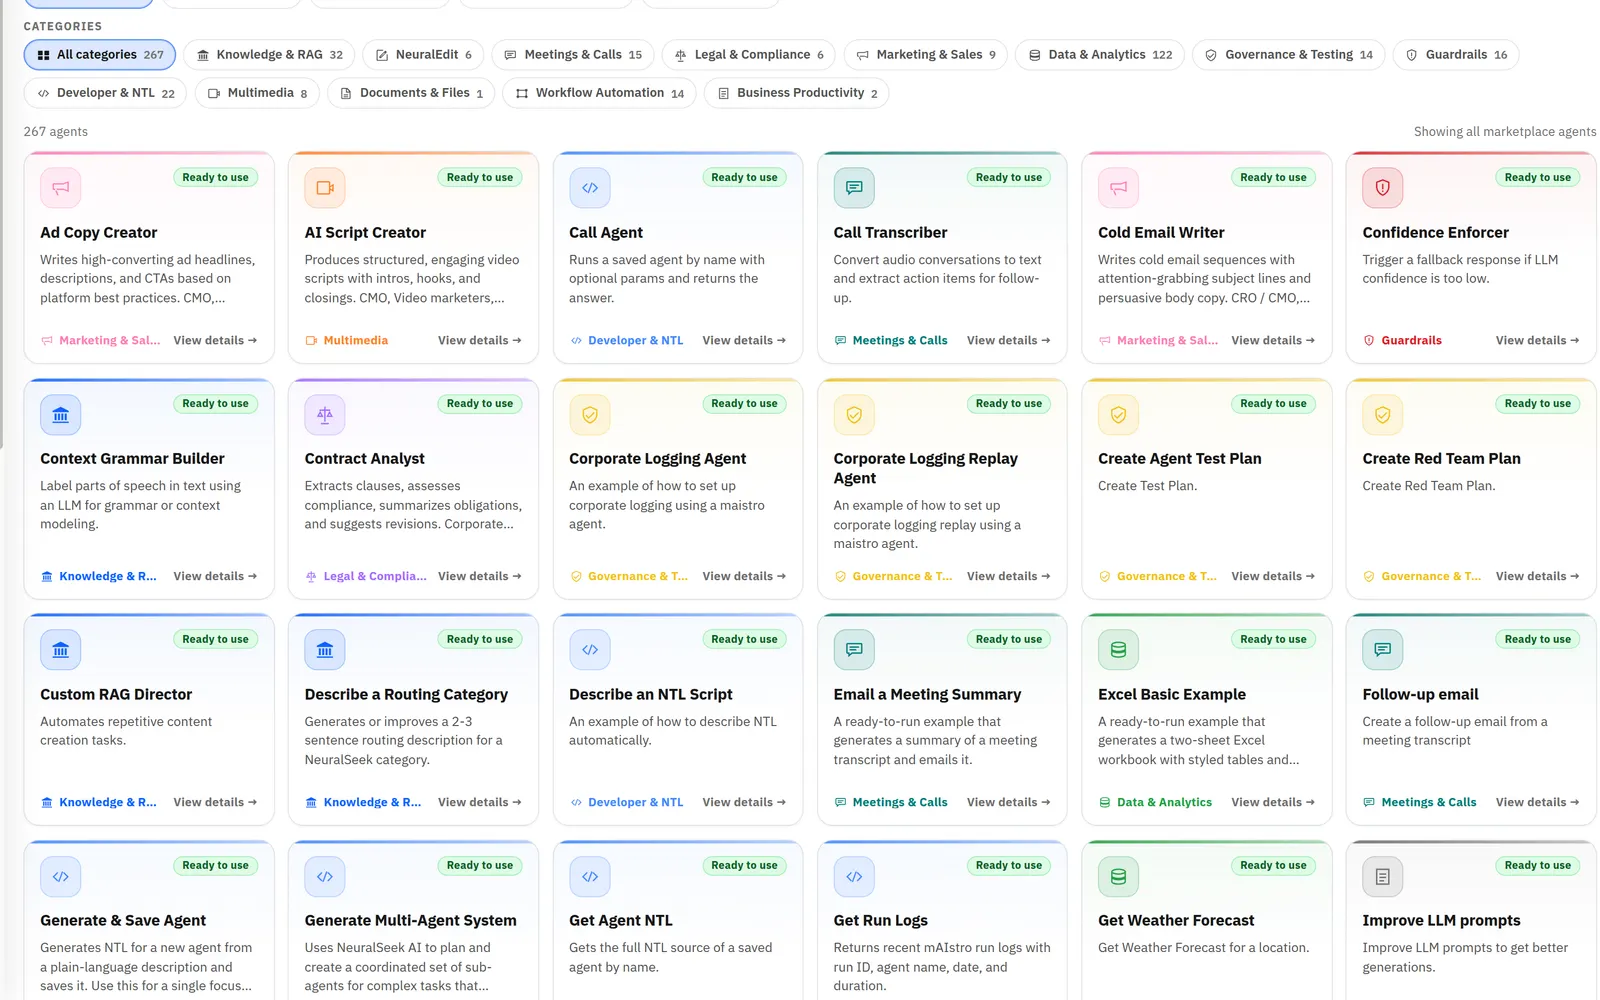1600x1000 pixels.
Task: Click the Generate & Save Agent code icon
Action: (61, 877)
